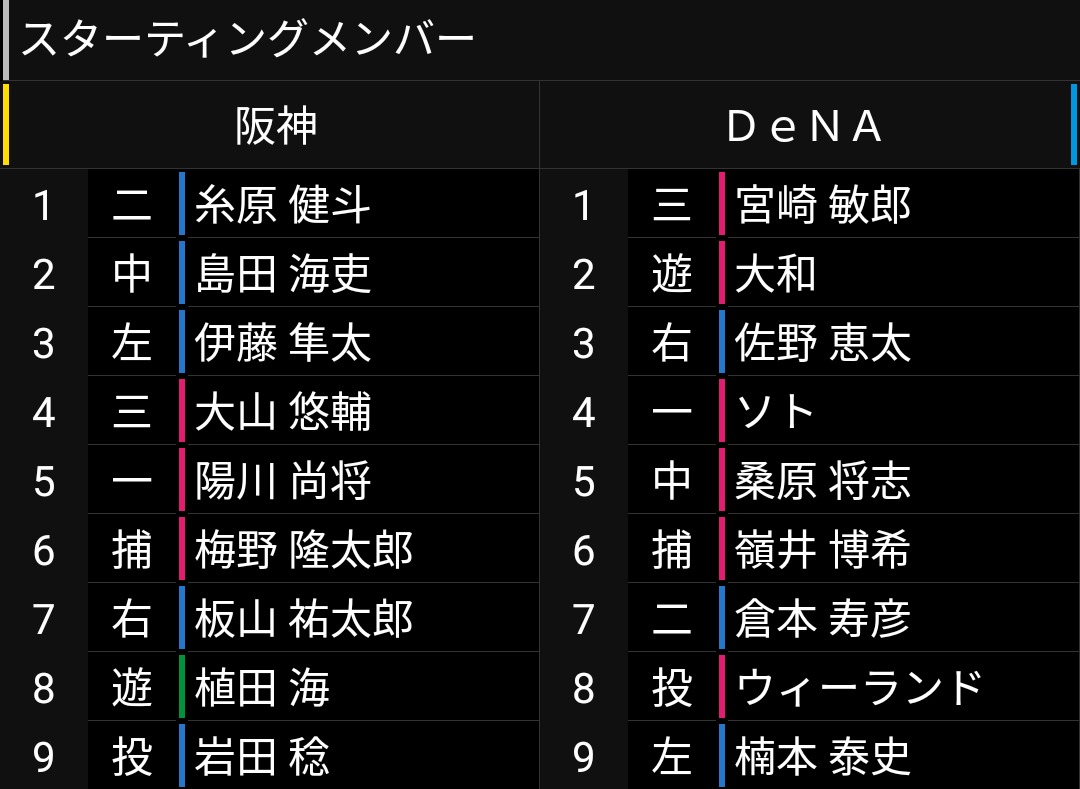Open player 島田 海吏

(x=283, y=274)
